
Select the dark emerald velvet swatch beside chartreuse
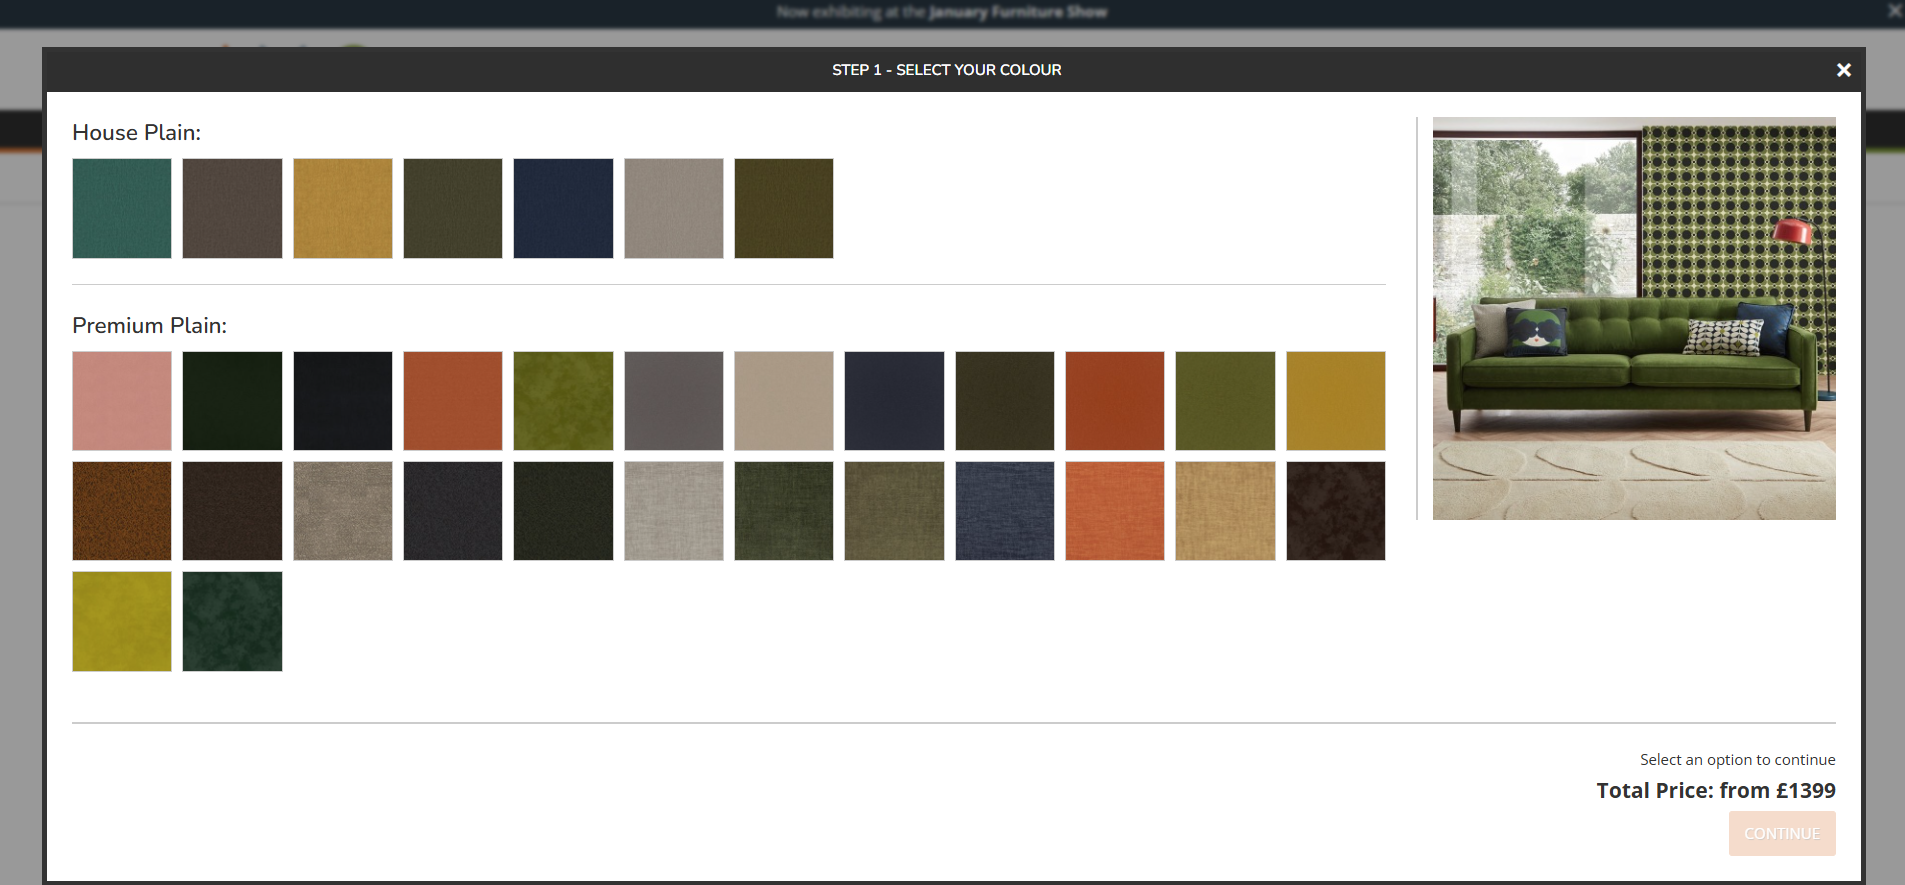point(232,621)
